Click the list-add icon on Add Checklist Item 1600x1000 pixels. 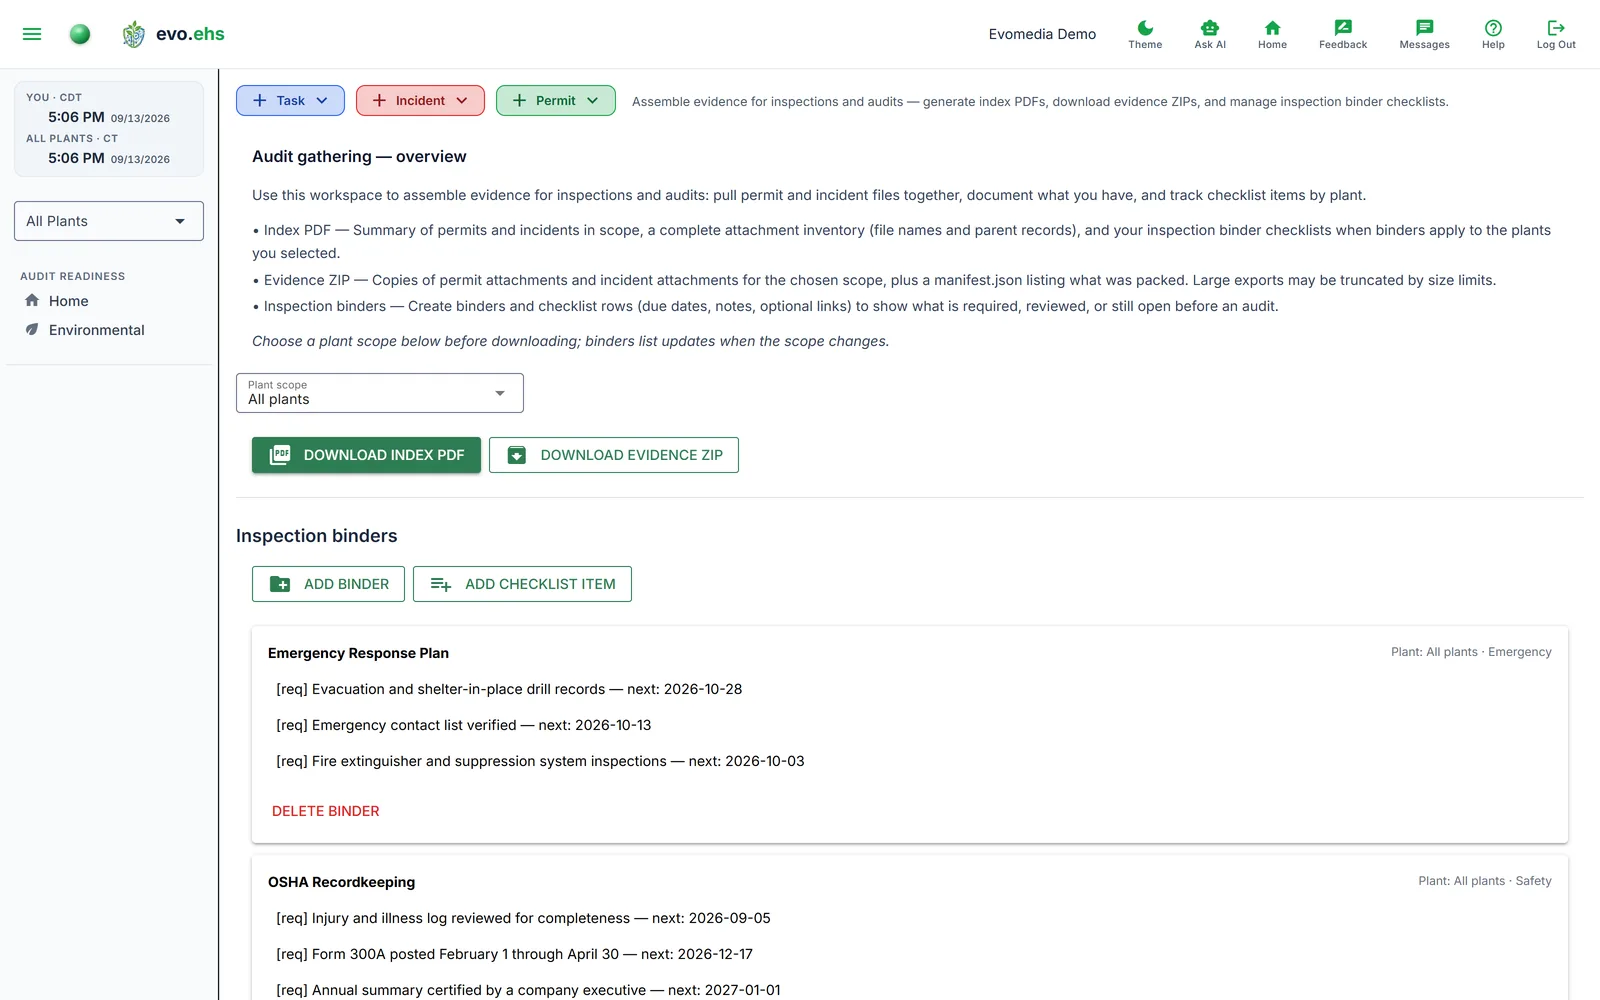coord(441,584)
